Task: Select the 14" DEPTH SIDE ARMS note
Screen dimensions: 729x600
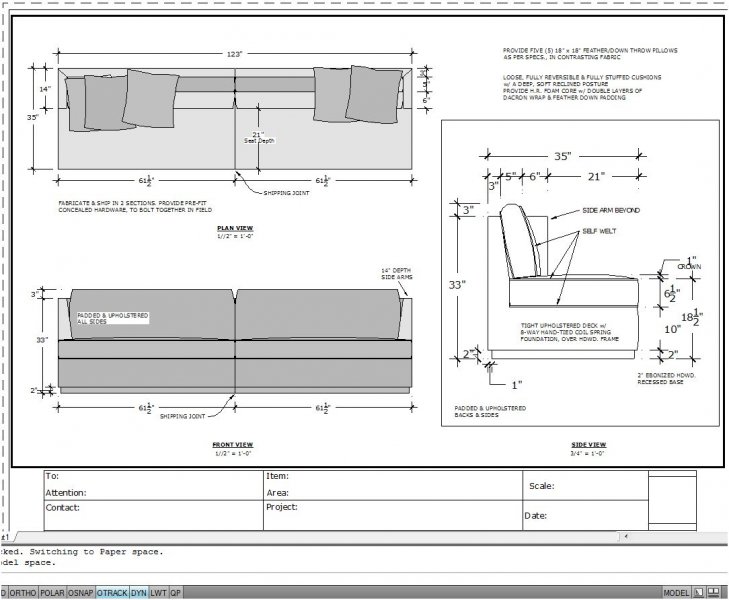Action: pos(397,274)
